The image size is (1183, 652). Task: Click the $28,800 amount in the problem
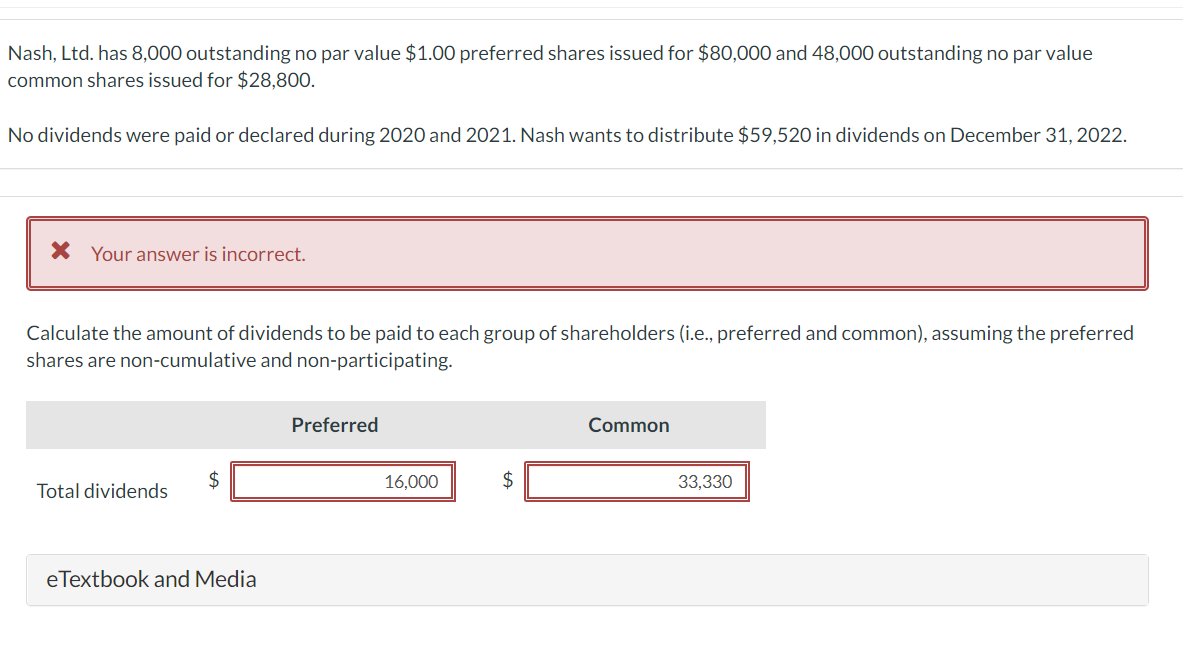pyautogui.click(x=275, y=80)
